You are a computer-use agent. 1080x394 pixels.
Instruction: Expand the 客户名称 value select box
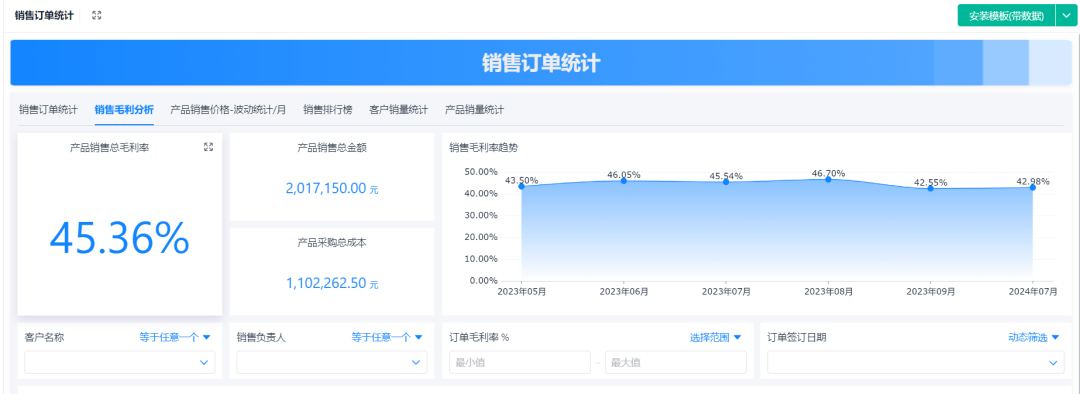120,362
